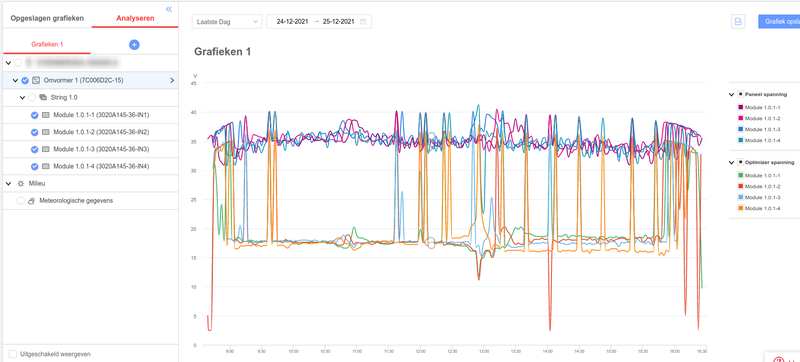Click the start date 24-12-2021

(292, 22)
